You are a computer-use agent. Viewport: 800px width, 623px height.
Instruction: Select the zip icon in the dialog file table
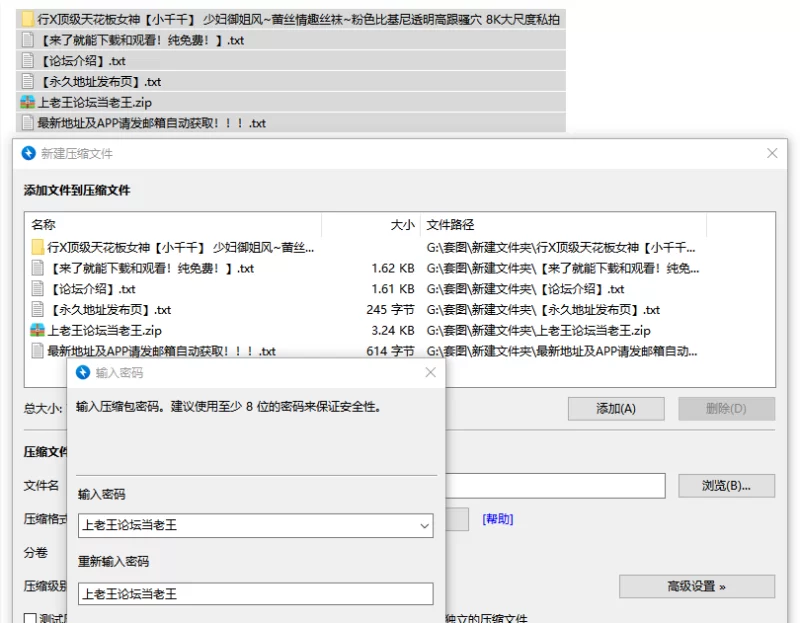coord(37,330)
